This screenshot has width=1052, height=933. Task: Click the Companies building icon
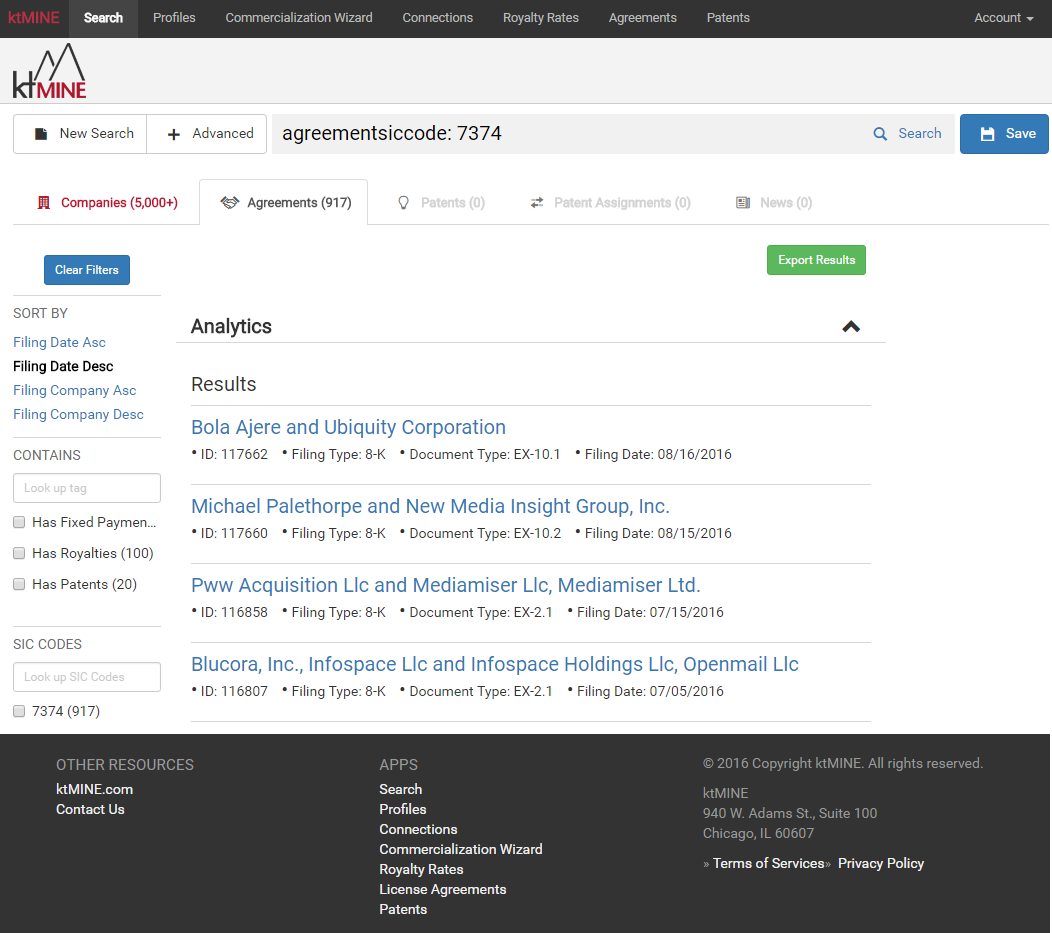pyautogui.click(x=43, y=203)
